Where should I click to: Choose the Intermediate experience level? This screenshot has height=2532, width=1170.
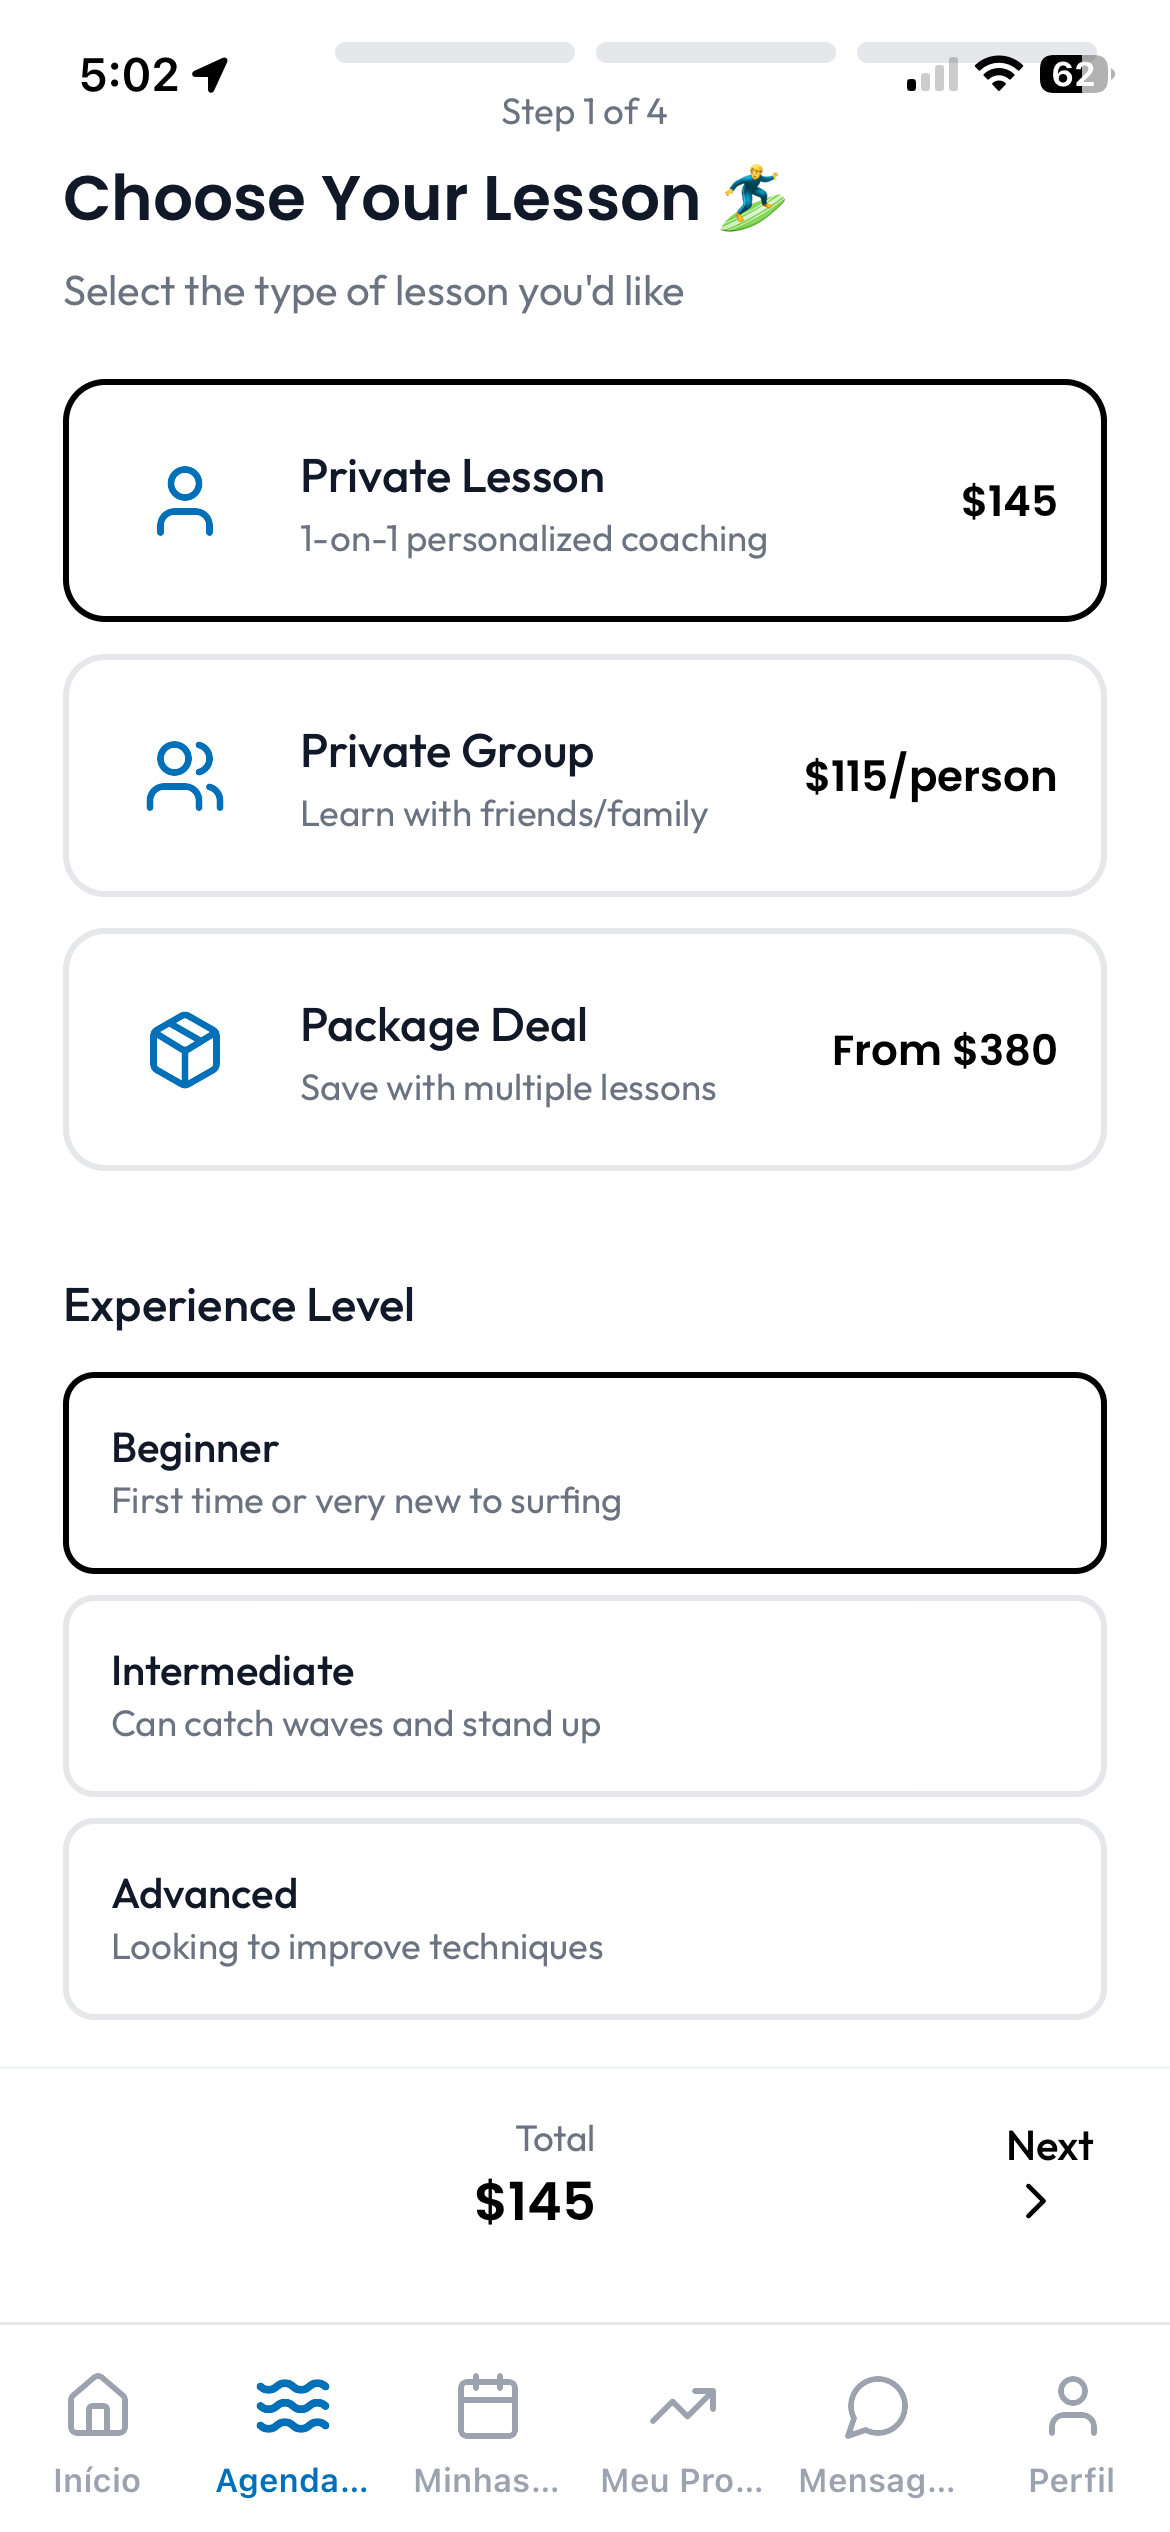585,1696
